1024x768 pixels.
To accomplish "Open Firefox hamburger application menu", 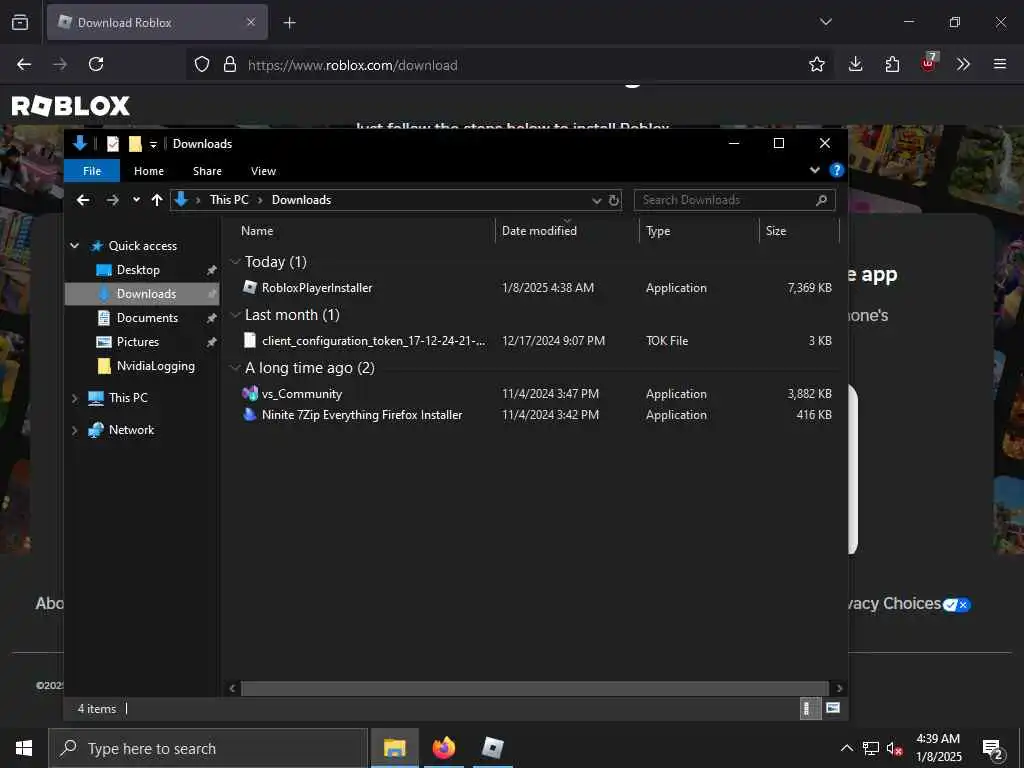I will pos(1000,64).
